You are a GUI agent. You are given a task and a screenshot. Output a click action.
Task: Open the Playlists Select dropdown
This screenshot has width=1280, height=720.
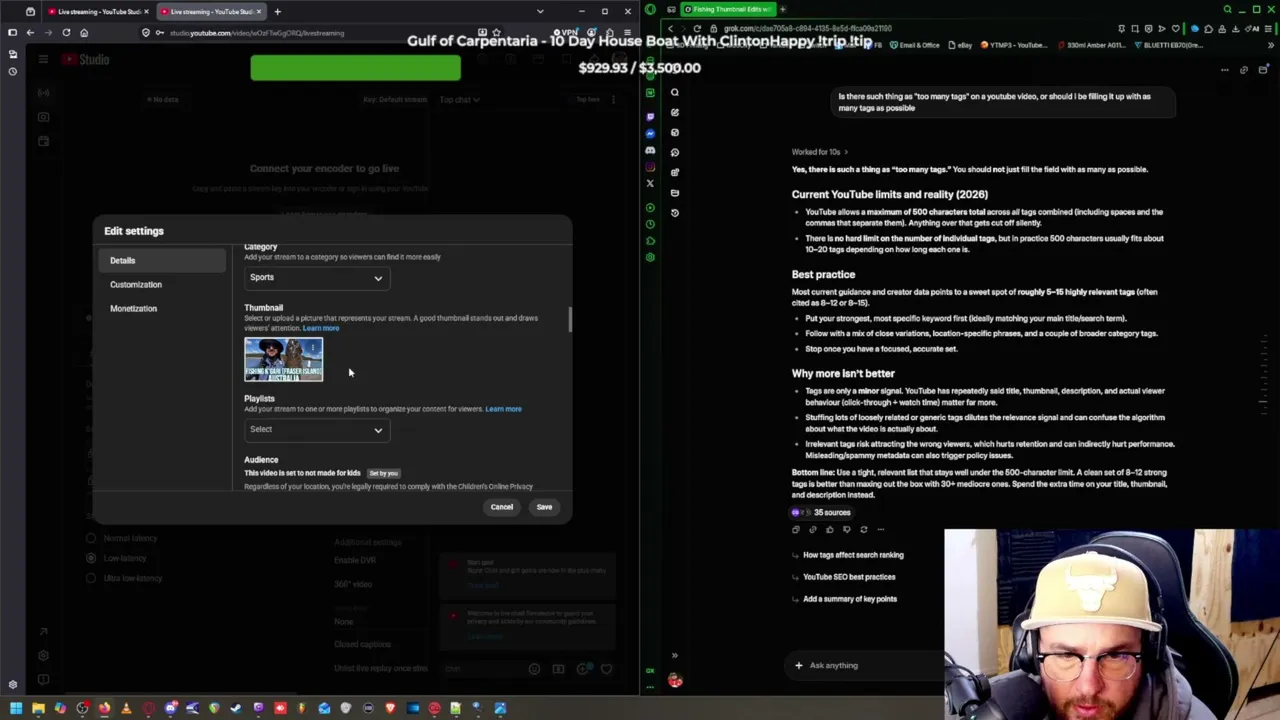point(316,430)
